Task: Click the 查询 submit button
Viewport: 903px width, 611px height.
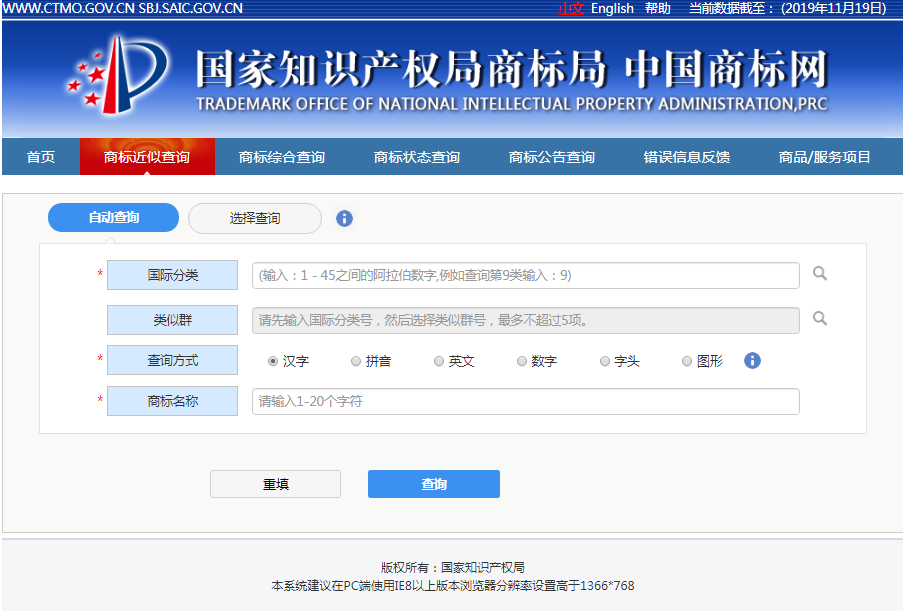Action: (x=433, y=483)
